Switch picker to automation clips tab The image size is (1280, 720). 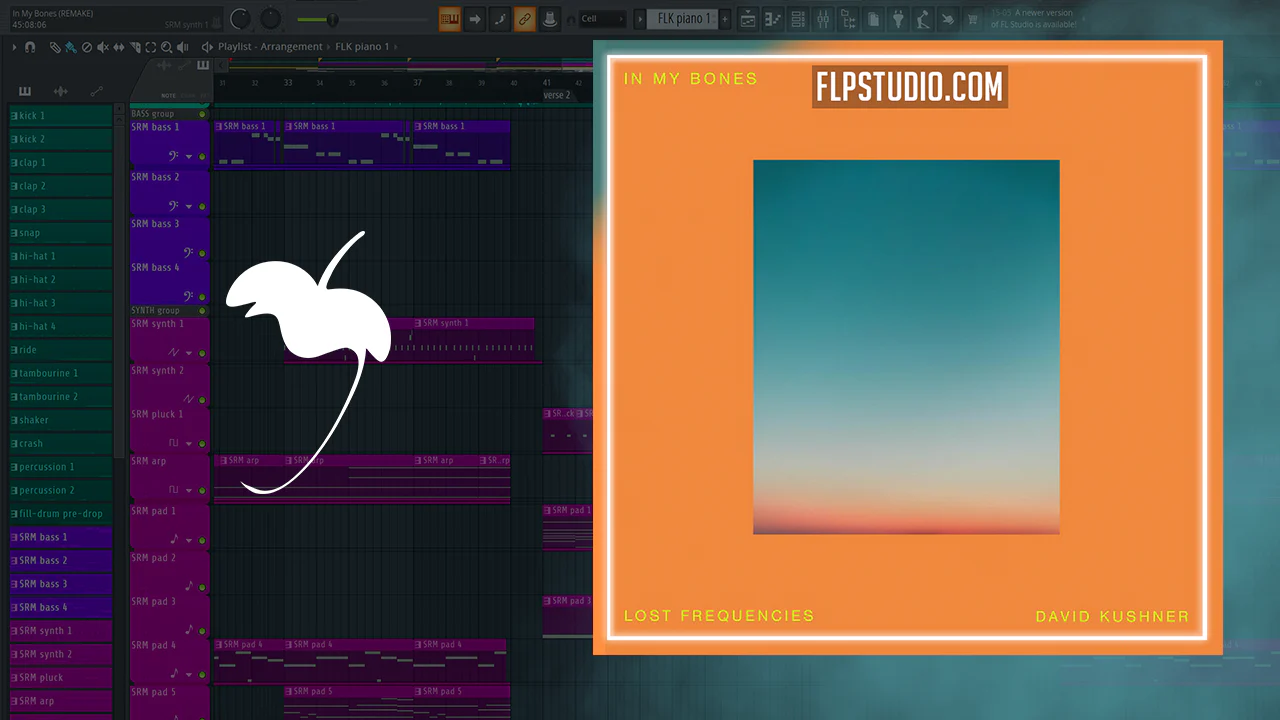tap(96, 91)
